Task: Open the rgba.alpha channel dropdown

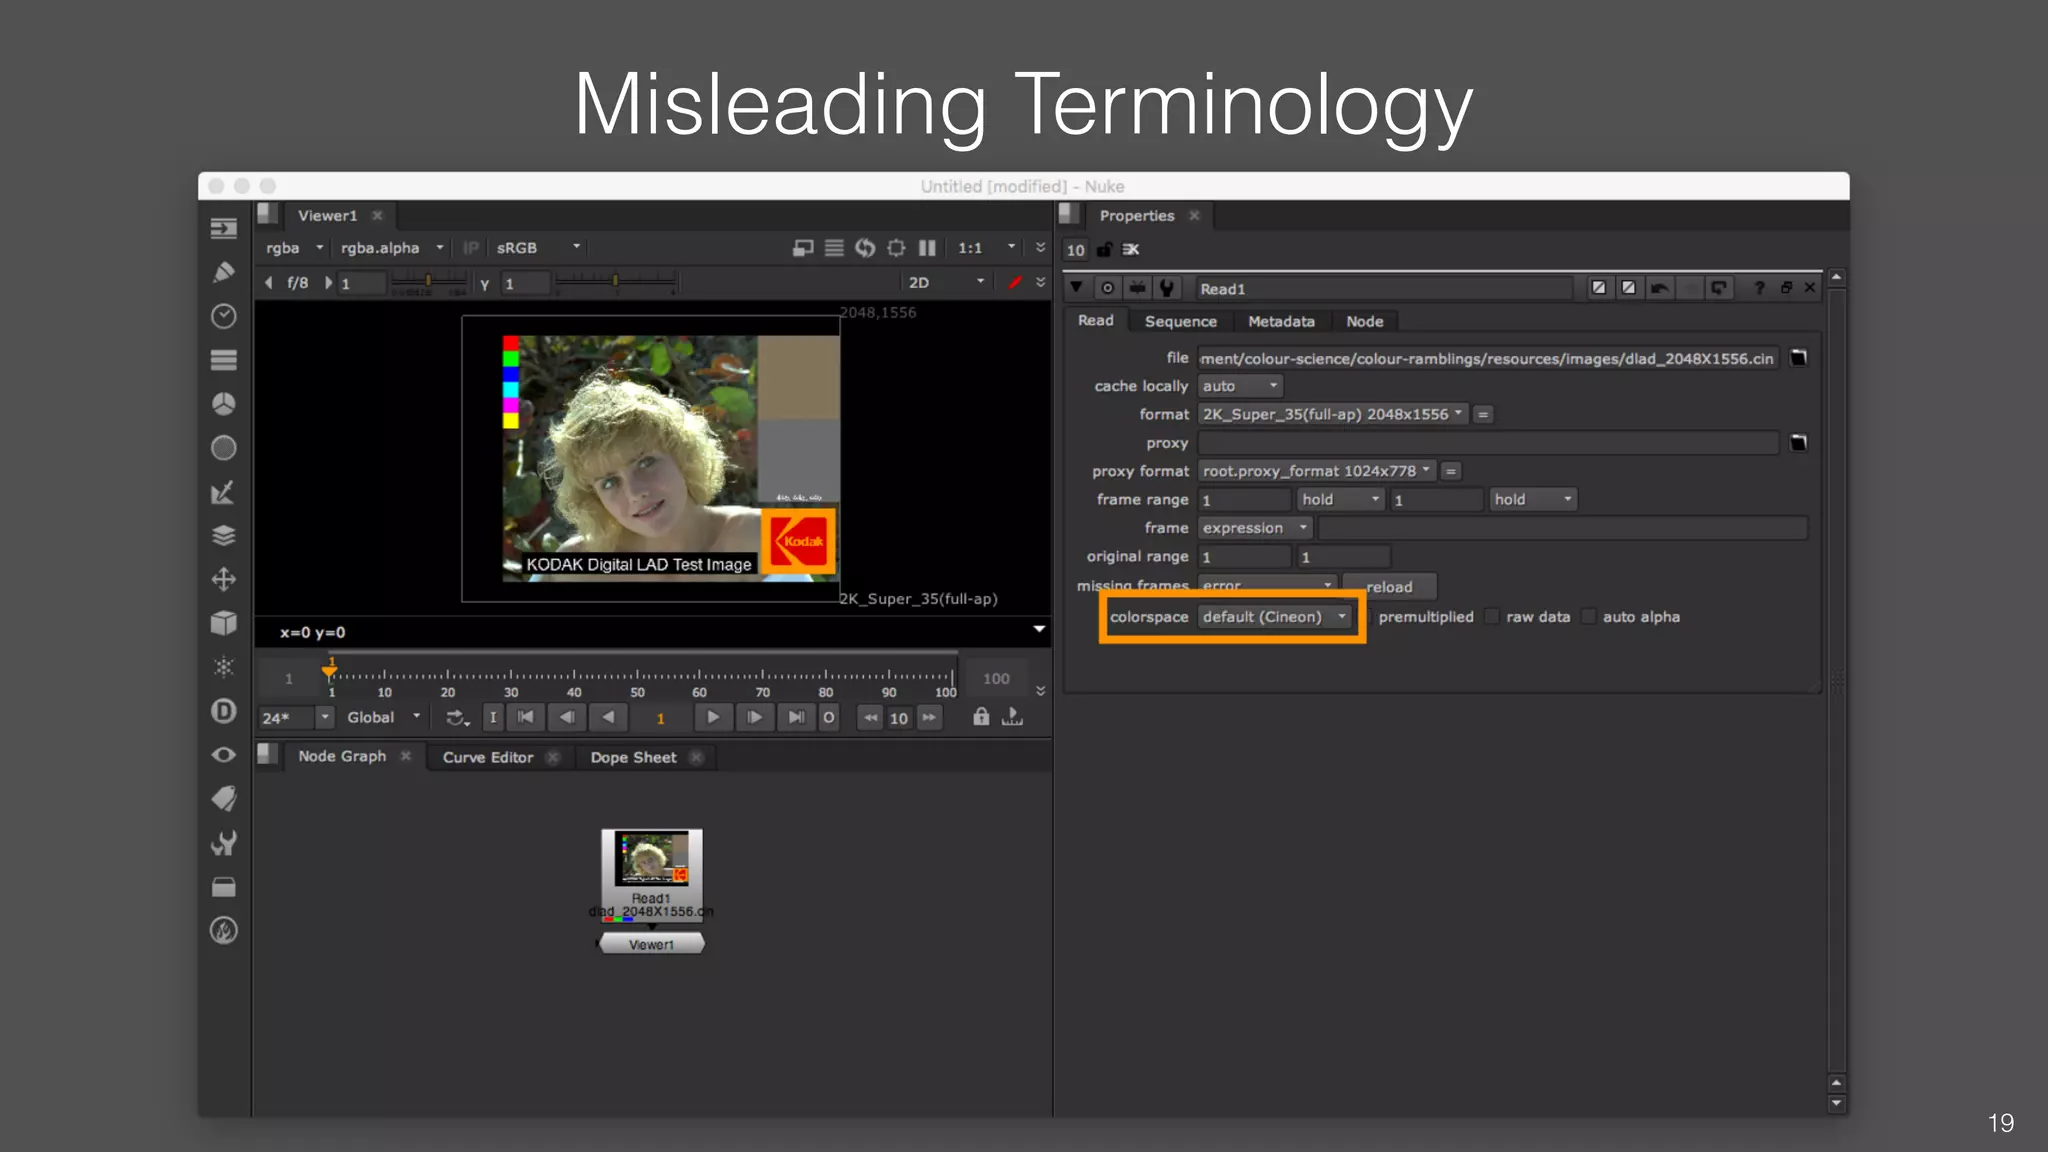Action: tap(391, 248)
